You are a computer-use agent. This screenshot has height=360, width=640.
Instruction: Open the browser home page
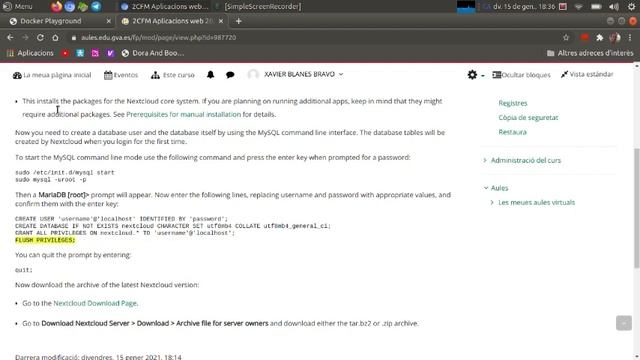(x=55, y=37)
